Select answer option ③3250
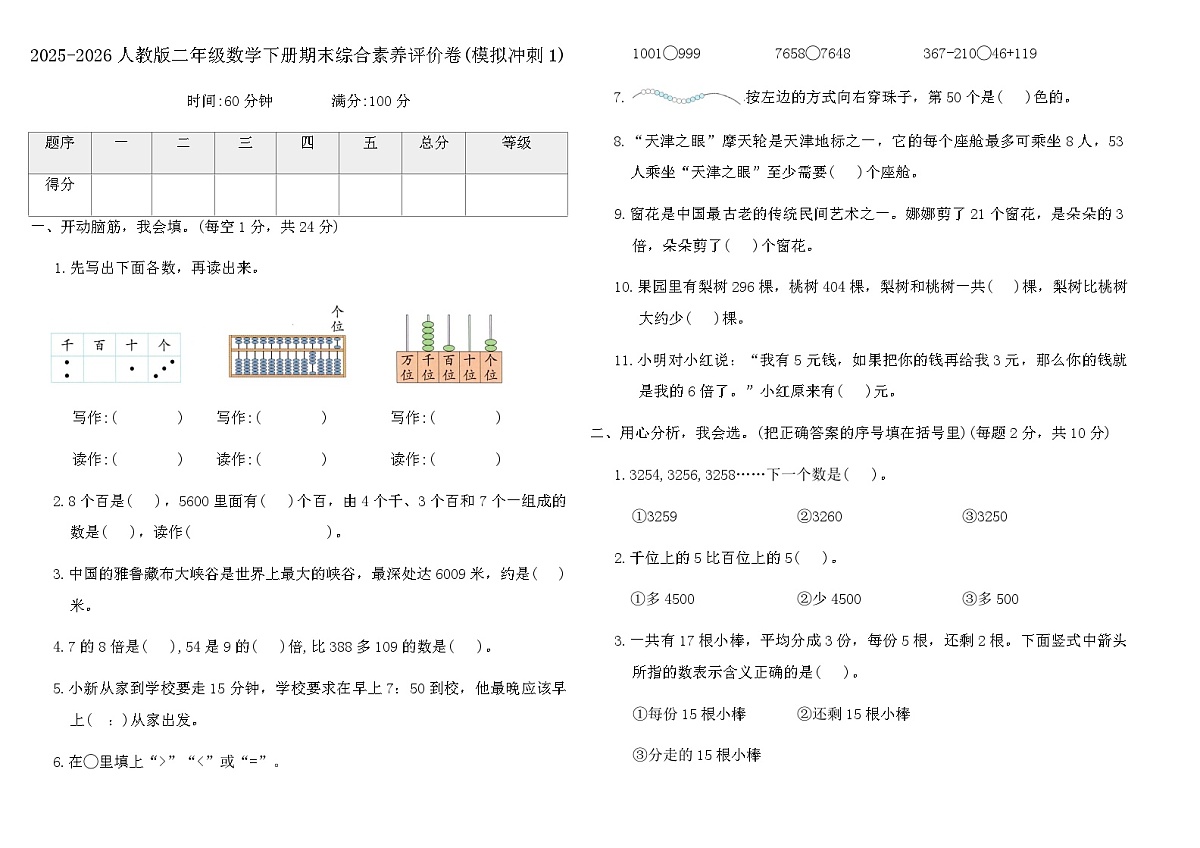 point(983,517)
